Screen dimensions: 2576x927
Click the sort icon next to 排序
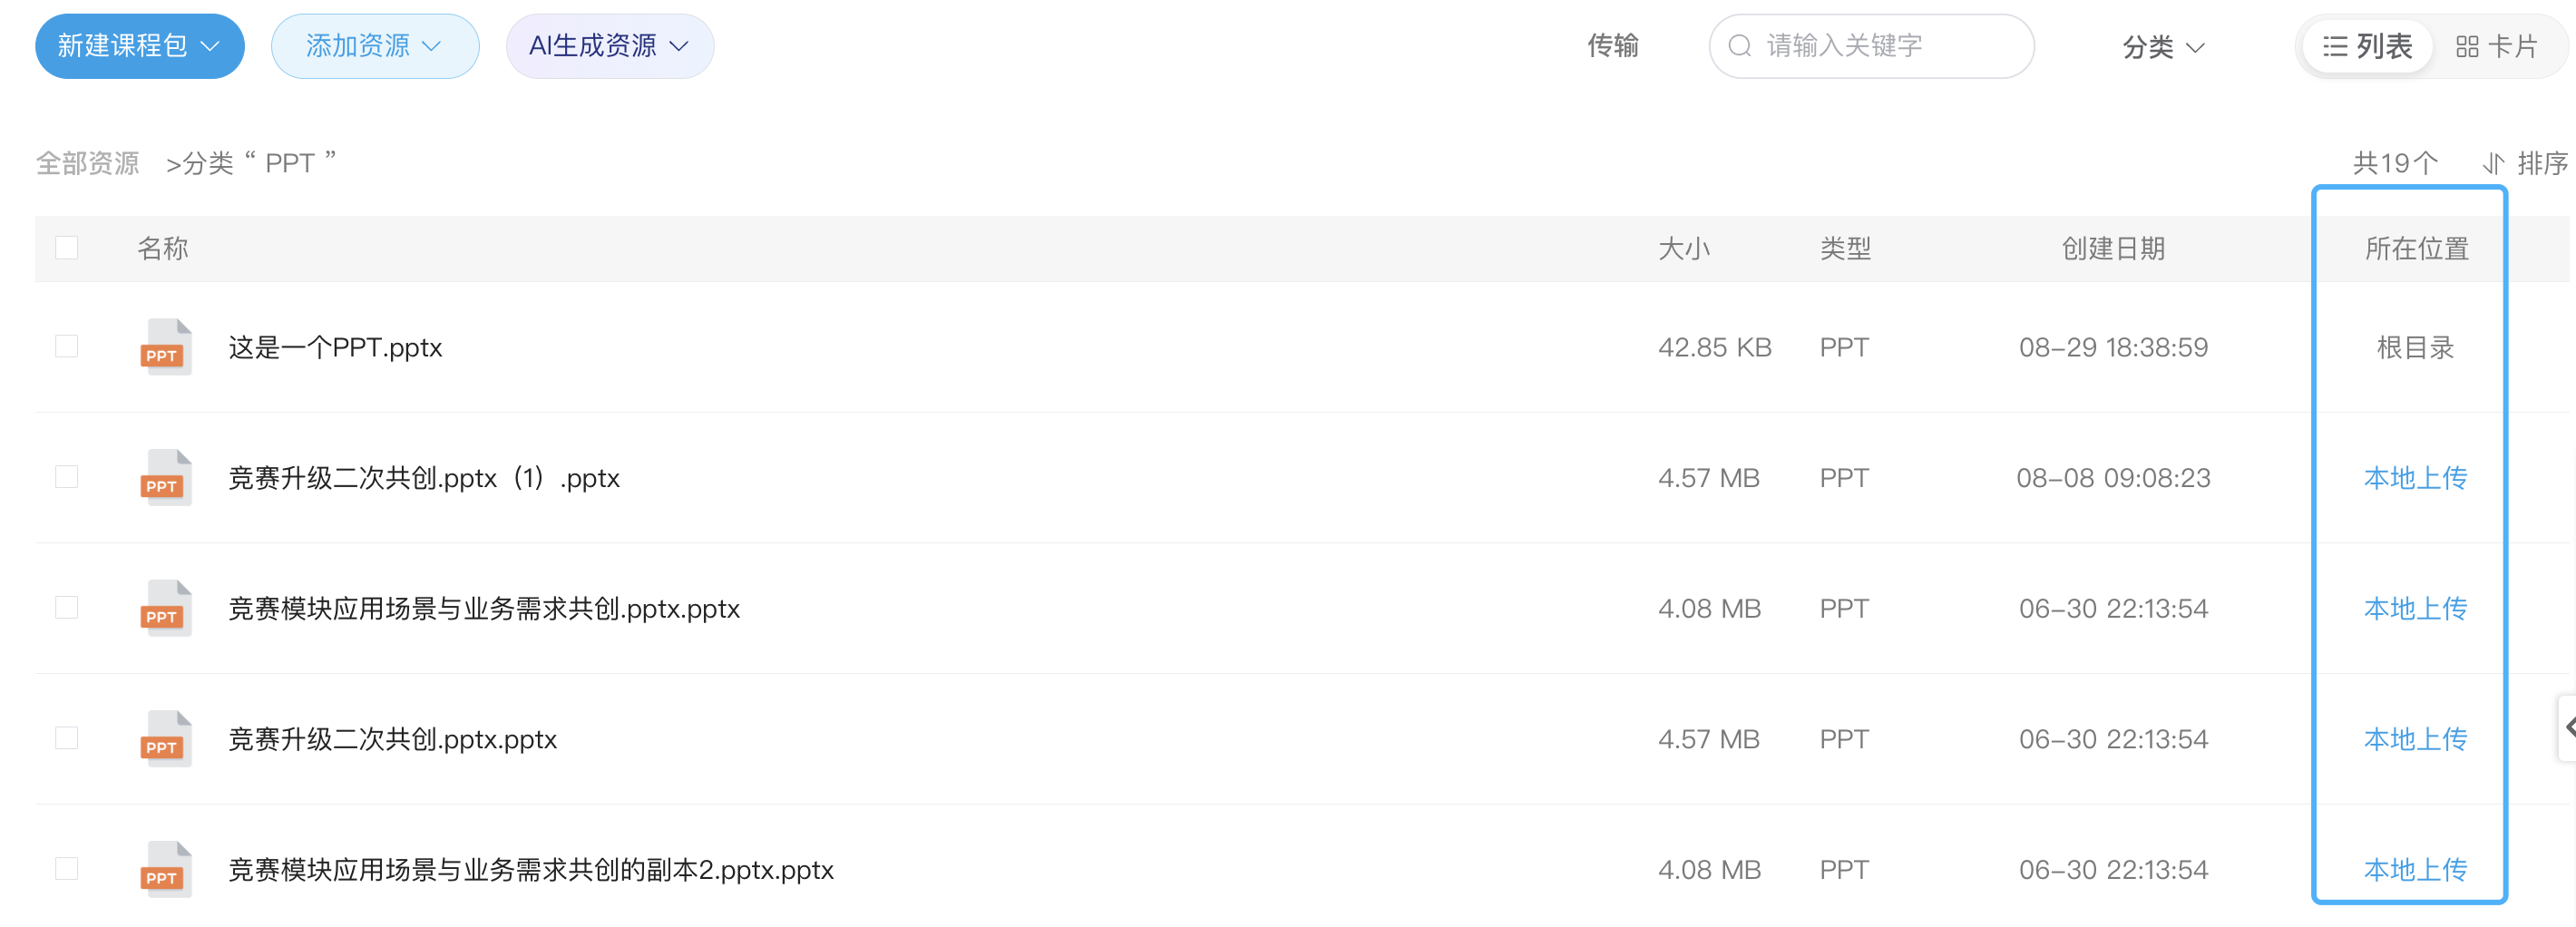tap(2494, 163)
